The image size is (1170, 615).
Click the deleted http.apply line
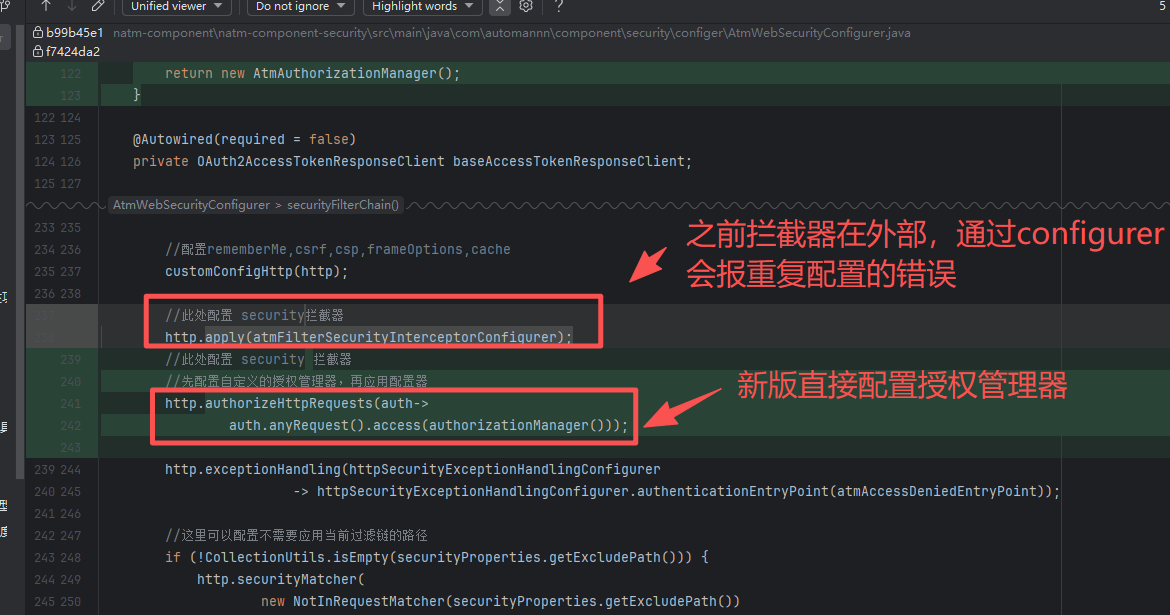(368, 337)
